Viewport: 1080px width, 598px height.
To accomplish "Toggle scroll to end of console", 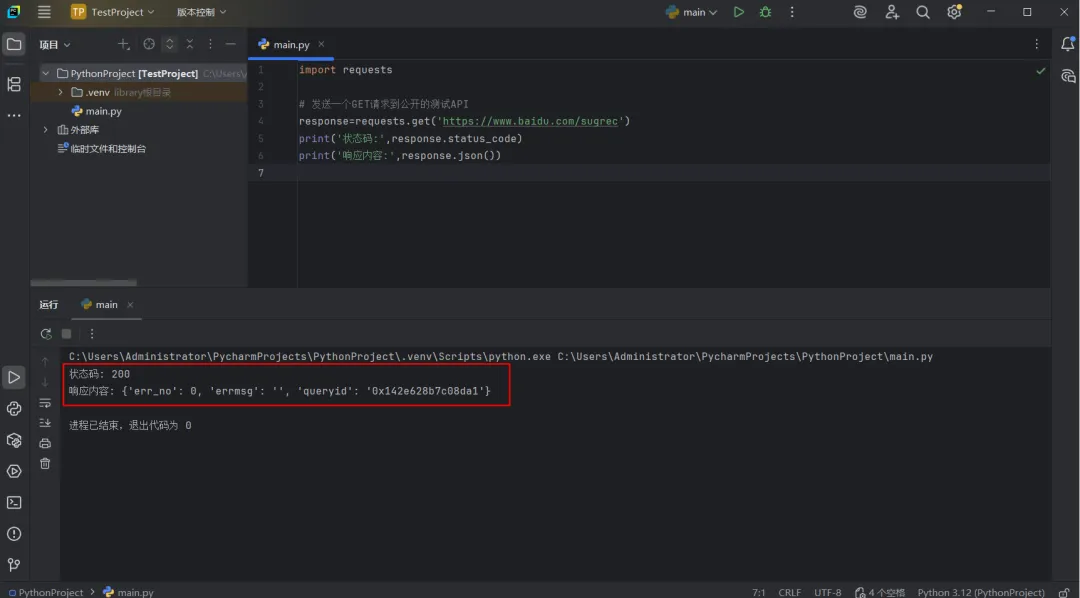I will tap(45, 422).
